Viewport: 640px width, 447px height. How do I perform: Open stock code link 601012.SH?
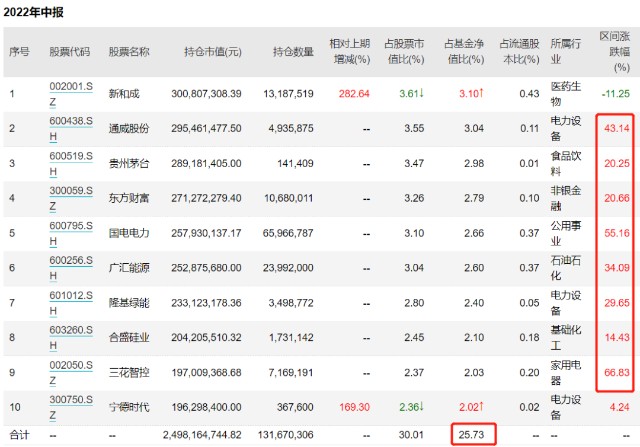(71, 303)
